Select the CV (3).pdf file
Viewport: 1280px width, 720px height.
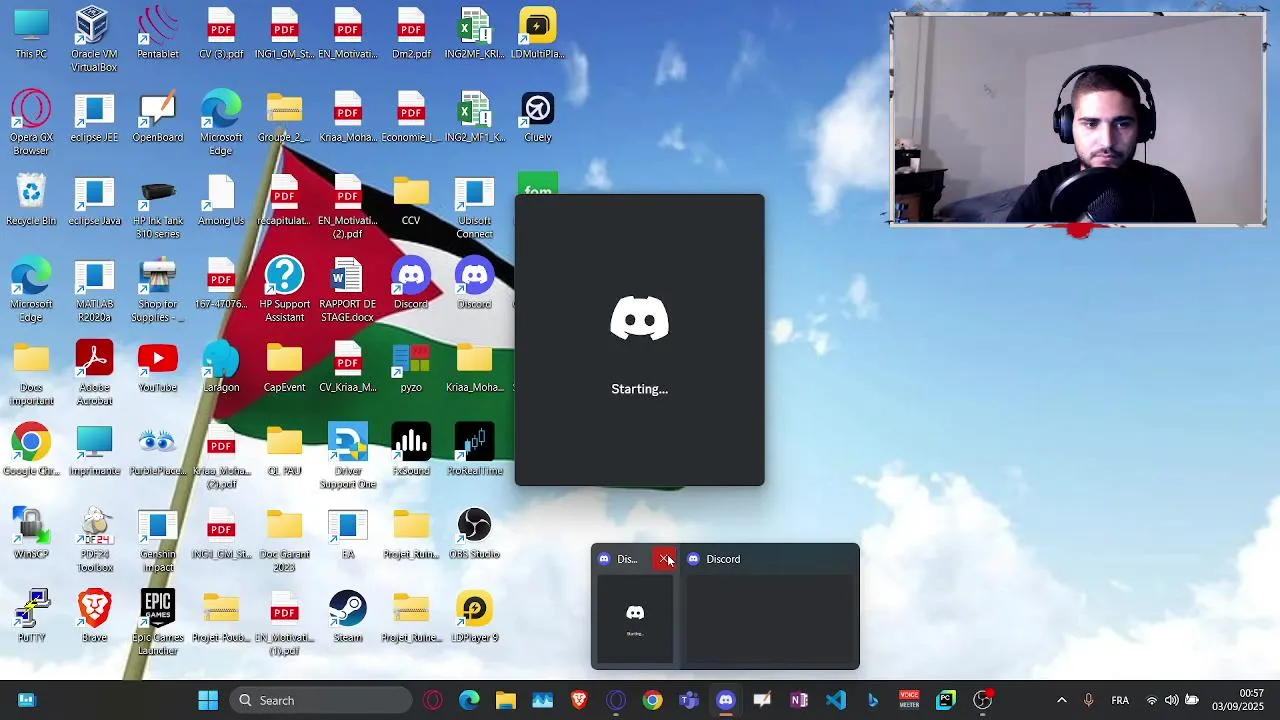(x=221, y=34)
